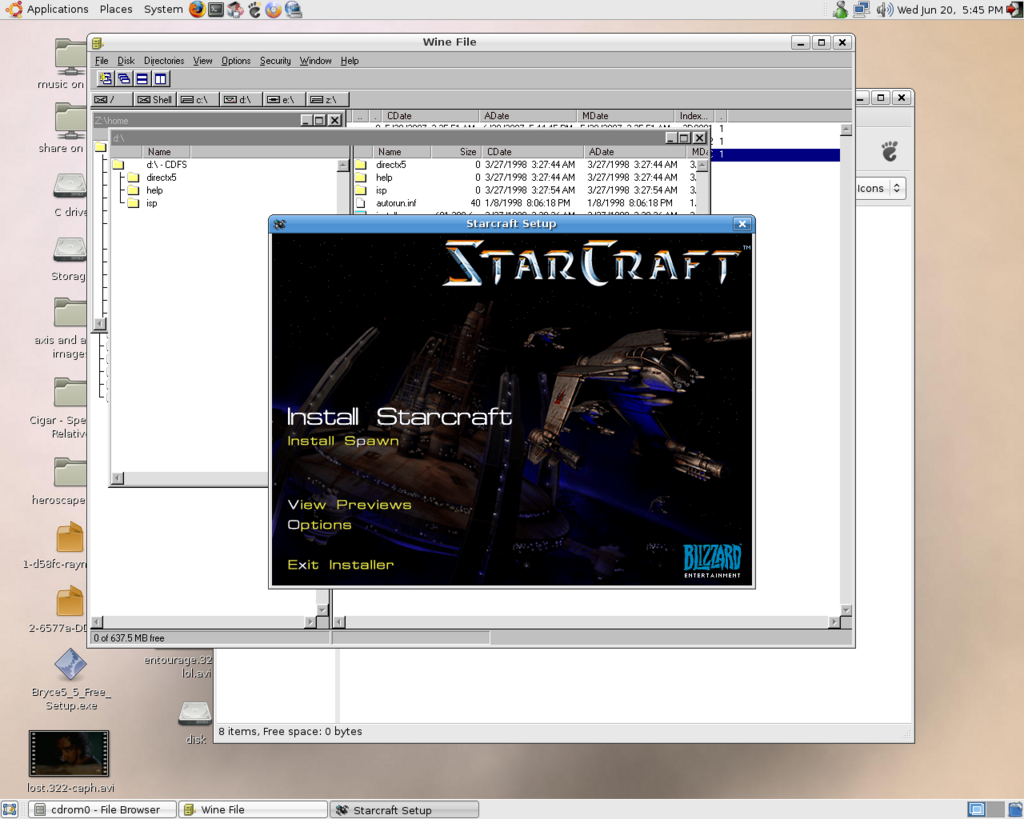Select the Bryce5_5_Free_Setup.exe desktop icon
Screen dimensions: 1024x819
click(70, 665)
